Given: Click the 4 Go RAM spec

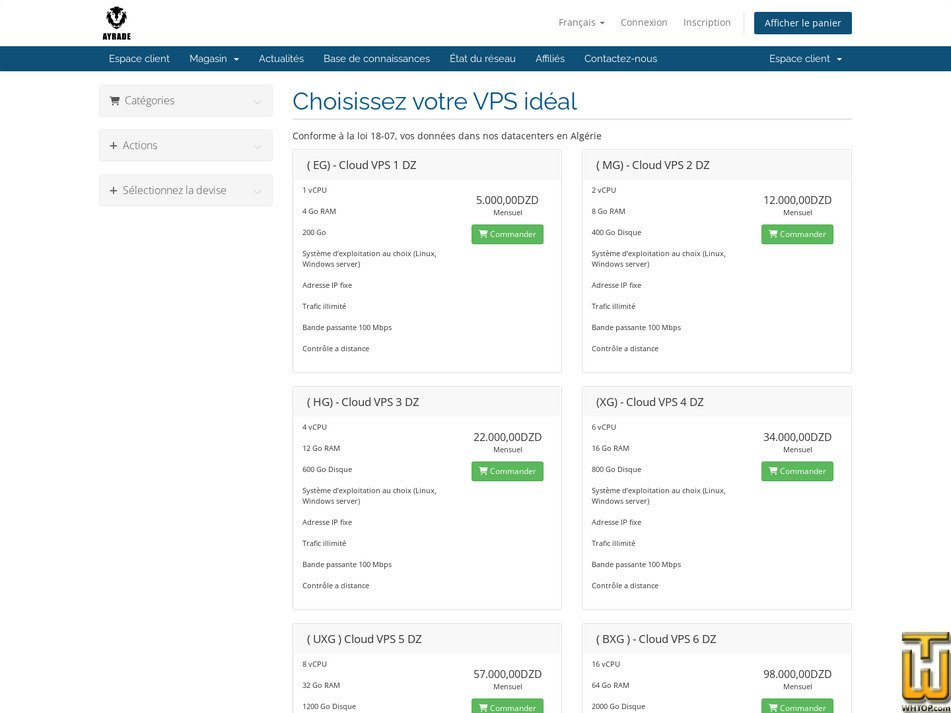Looking at the screenshot, I should 319,211.
